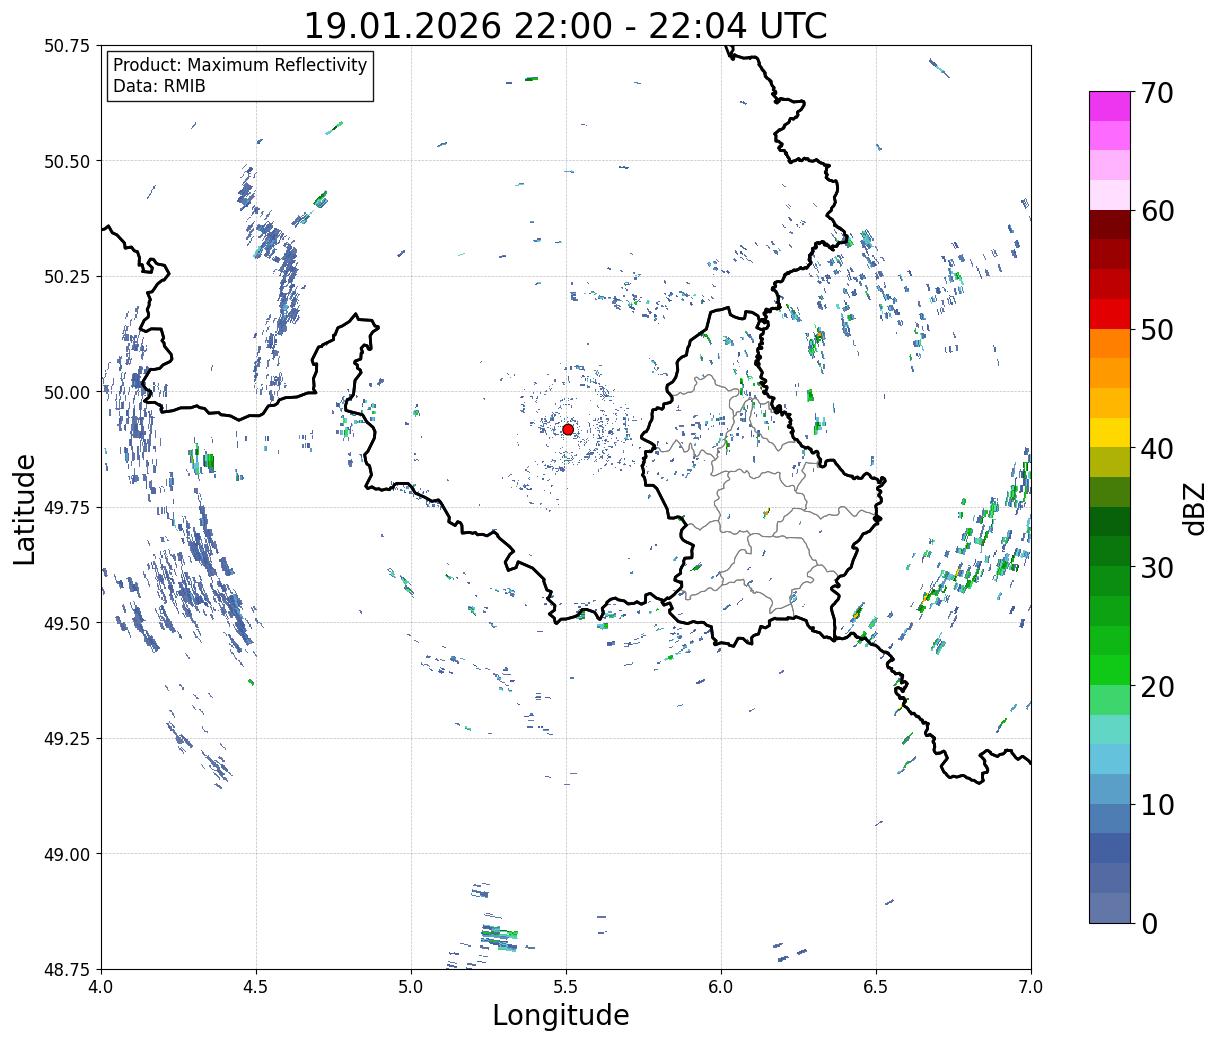This screenshot has height=1040, width=1219.
Task: Click the longitude tick label 4.5
Action: click(256, 987)
